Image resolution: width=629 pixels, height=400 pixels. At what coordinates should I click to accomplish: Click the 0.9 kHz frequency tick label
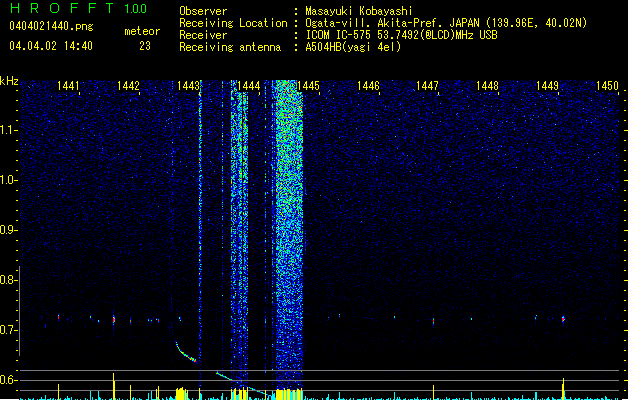(8, 230)
